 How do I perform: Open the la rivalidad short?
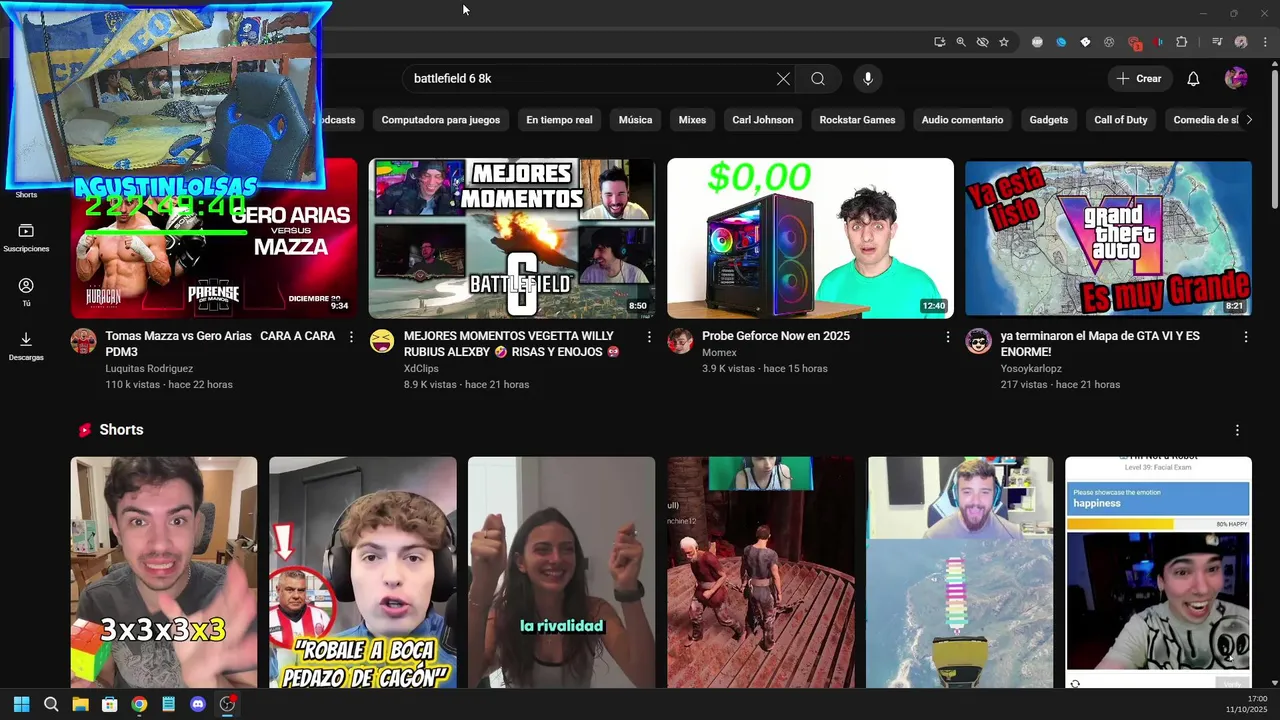(x=561, y=572)
